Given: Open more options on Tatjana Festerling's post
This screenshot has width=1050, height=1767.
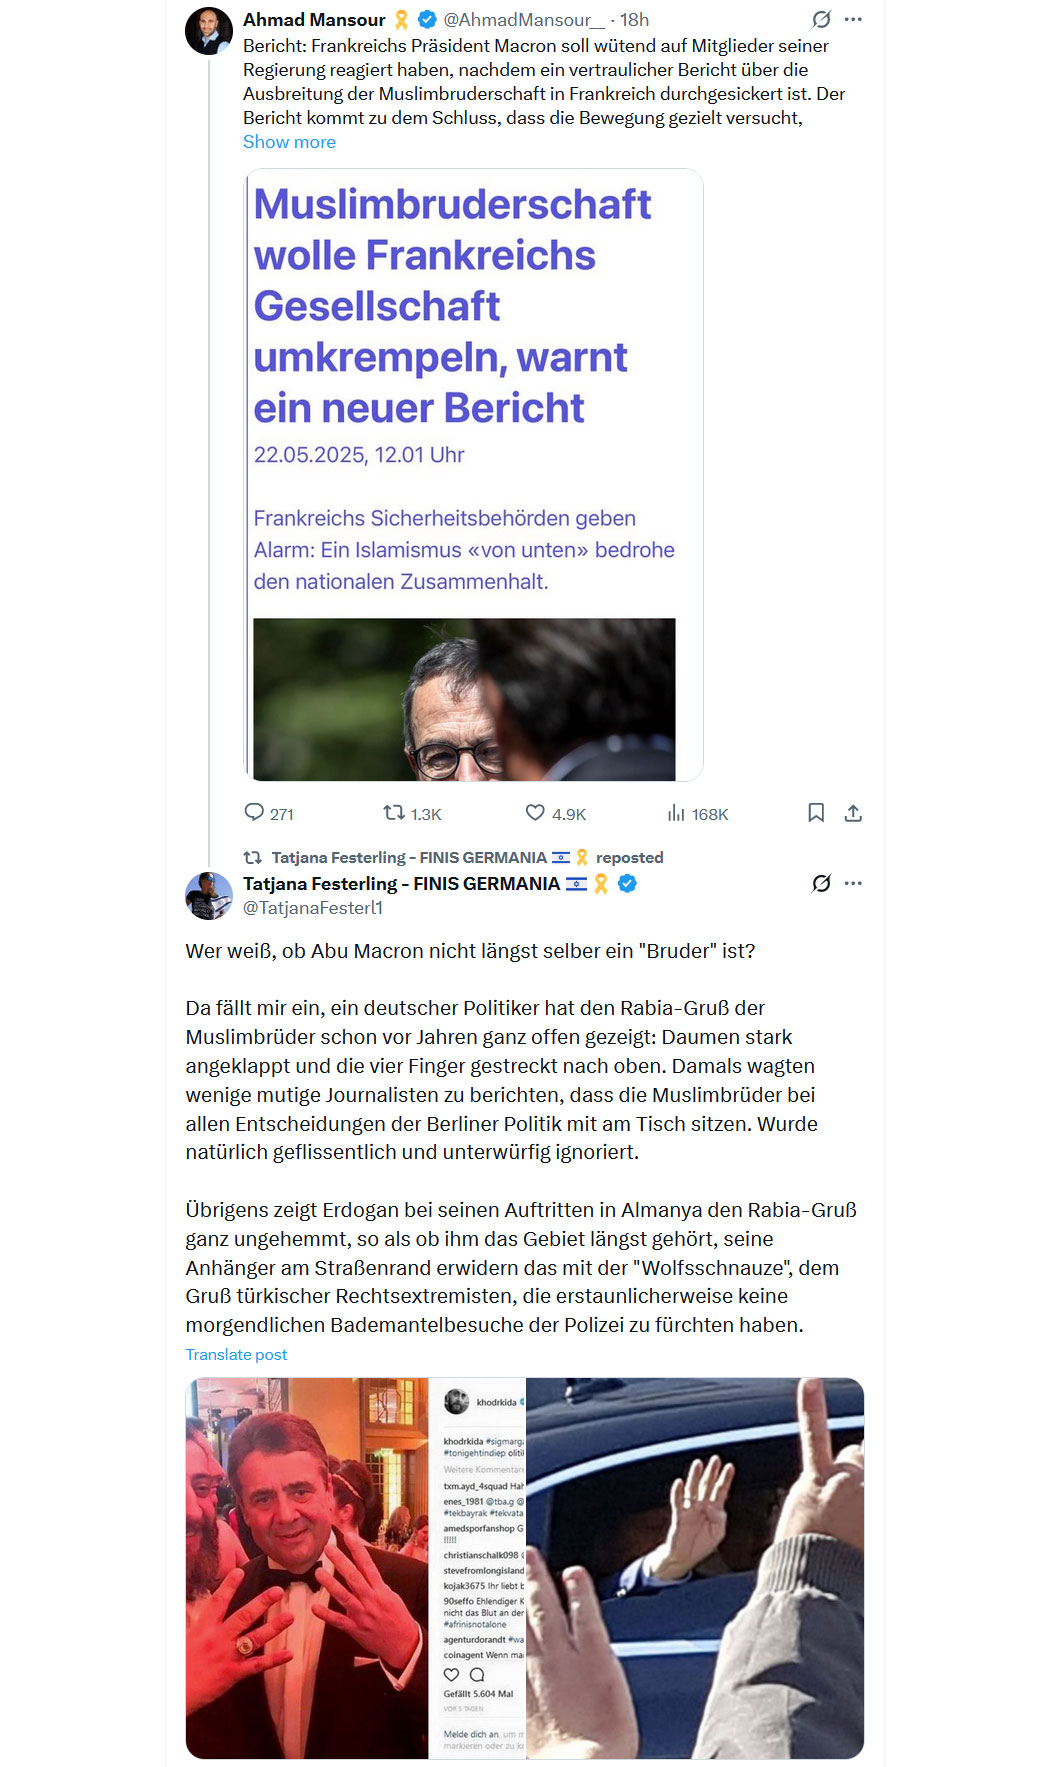Looking at the screenshot, I should point(853,883).
